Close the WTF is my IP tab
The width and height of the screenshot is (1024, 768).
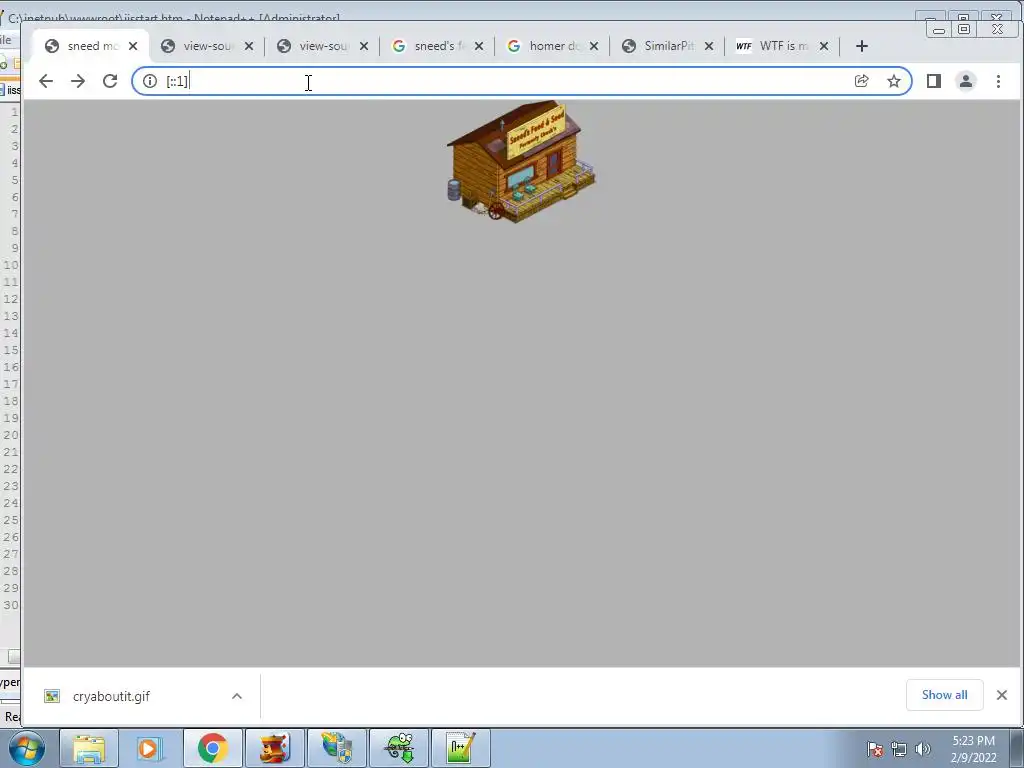click(824, 46)
